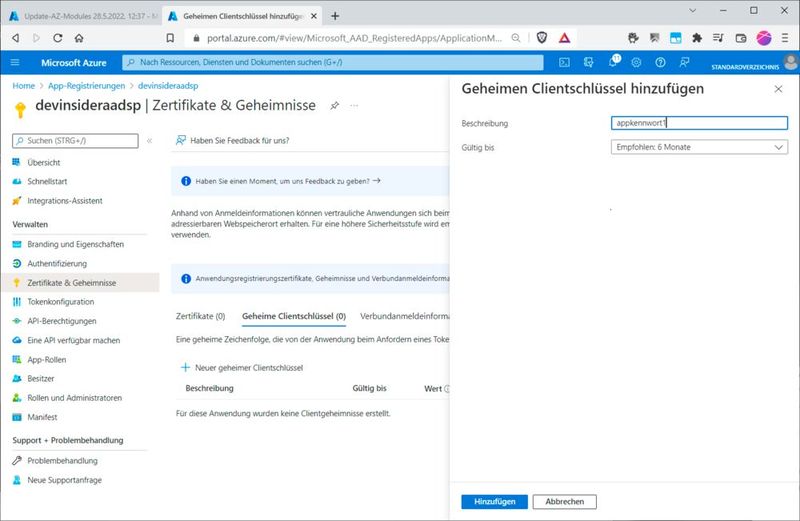This screenshot has width=800, height=521.
Task: Switch to Verbundanmeldeinformationen tab
Action: click(x=405, y=316)
